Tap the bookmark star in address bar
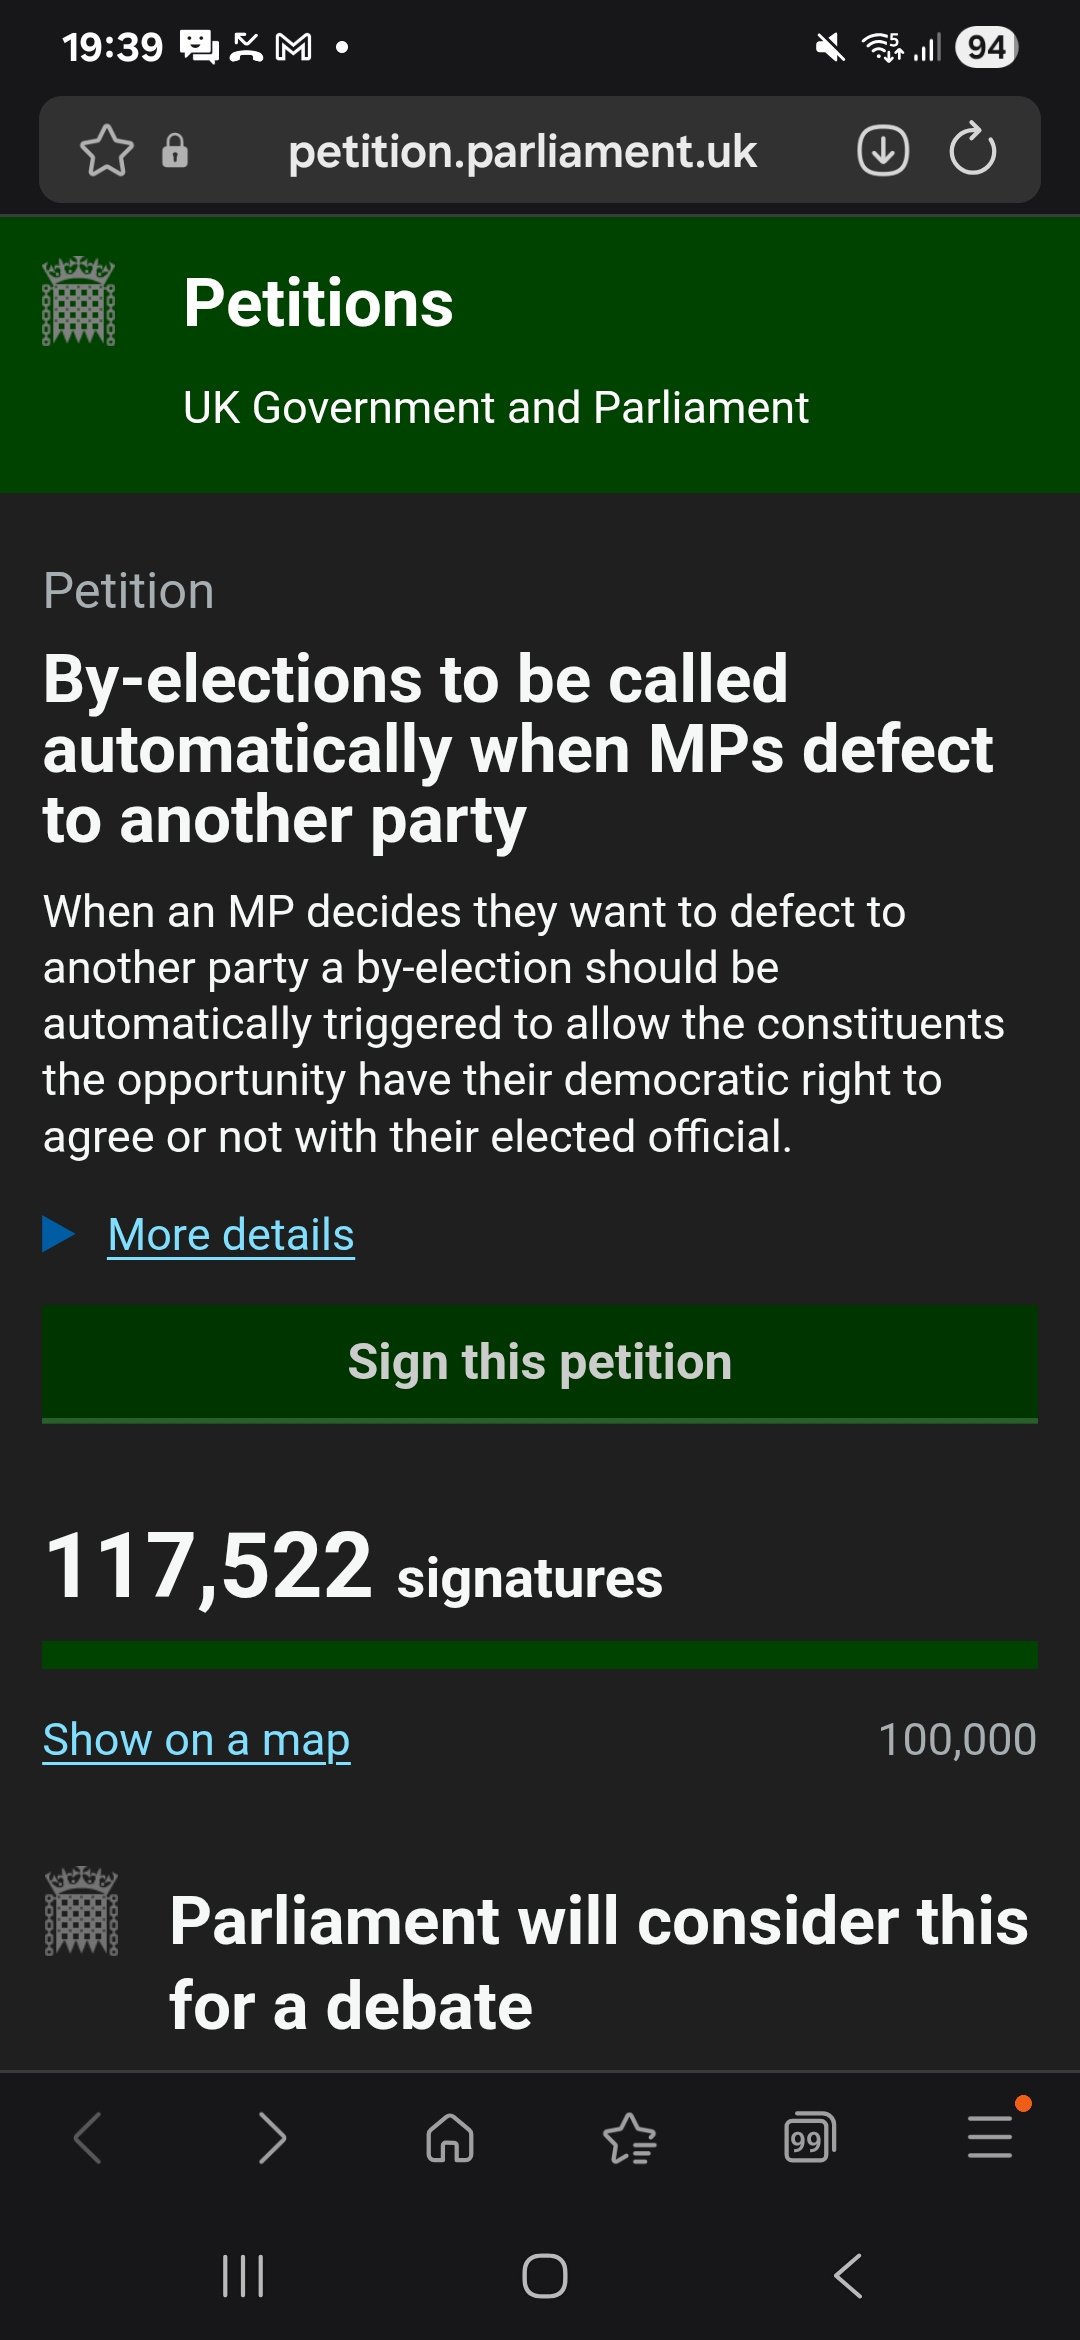 tap(106, 151)
